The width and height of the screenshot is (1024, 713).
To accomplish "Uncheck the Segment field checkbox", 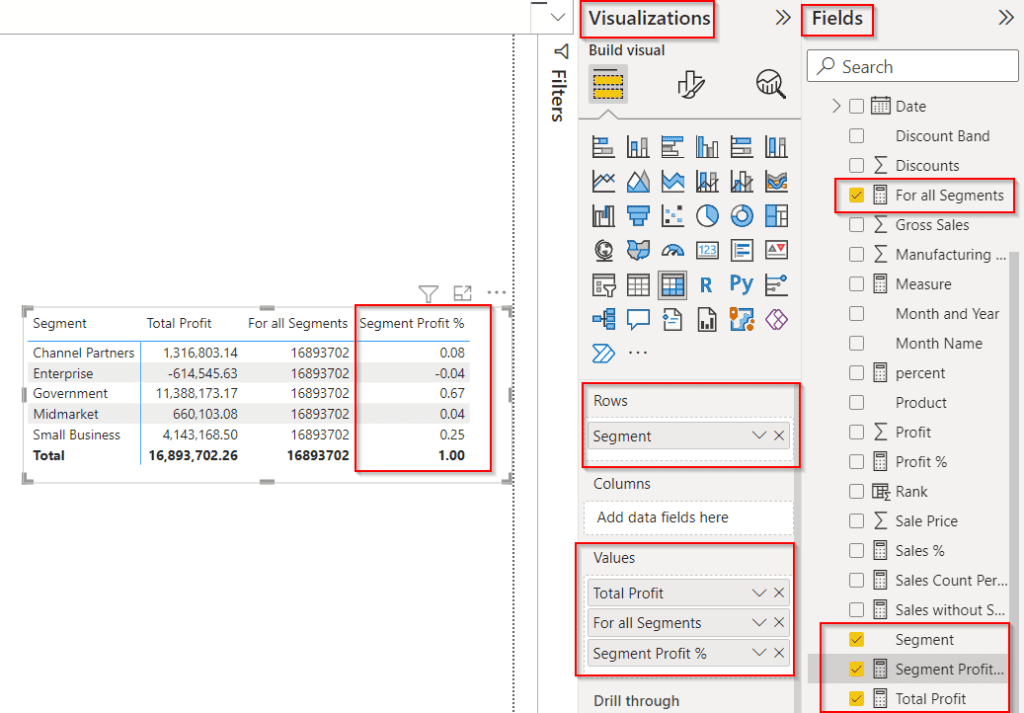I will 856,639.
